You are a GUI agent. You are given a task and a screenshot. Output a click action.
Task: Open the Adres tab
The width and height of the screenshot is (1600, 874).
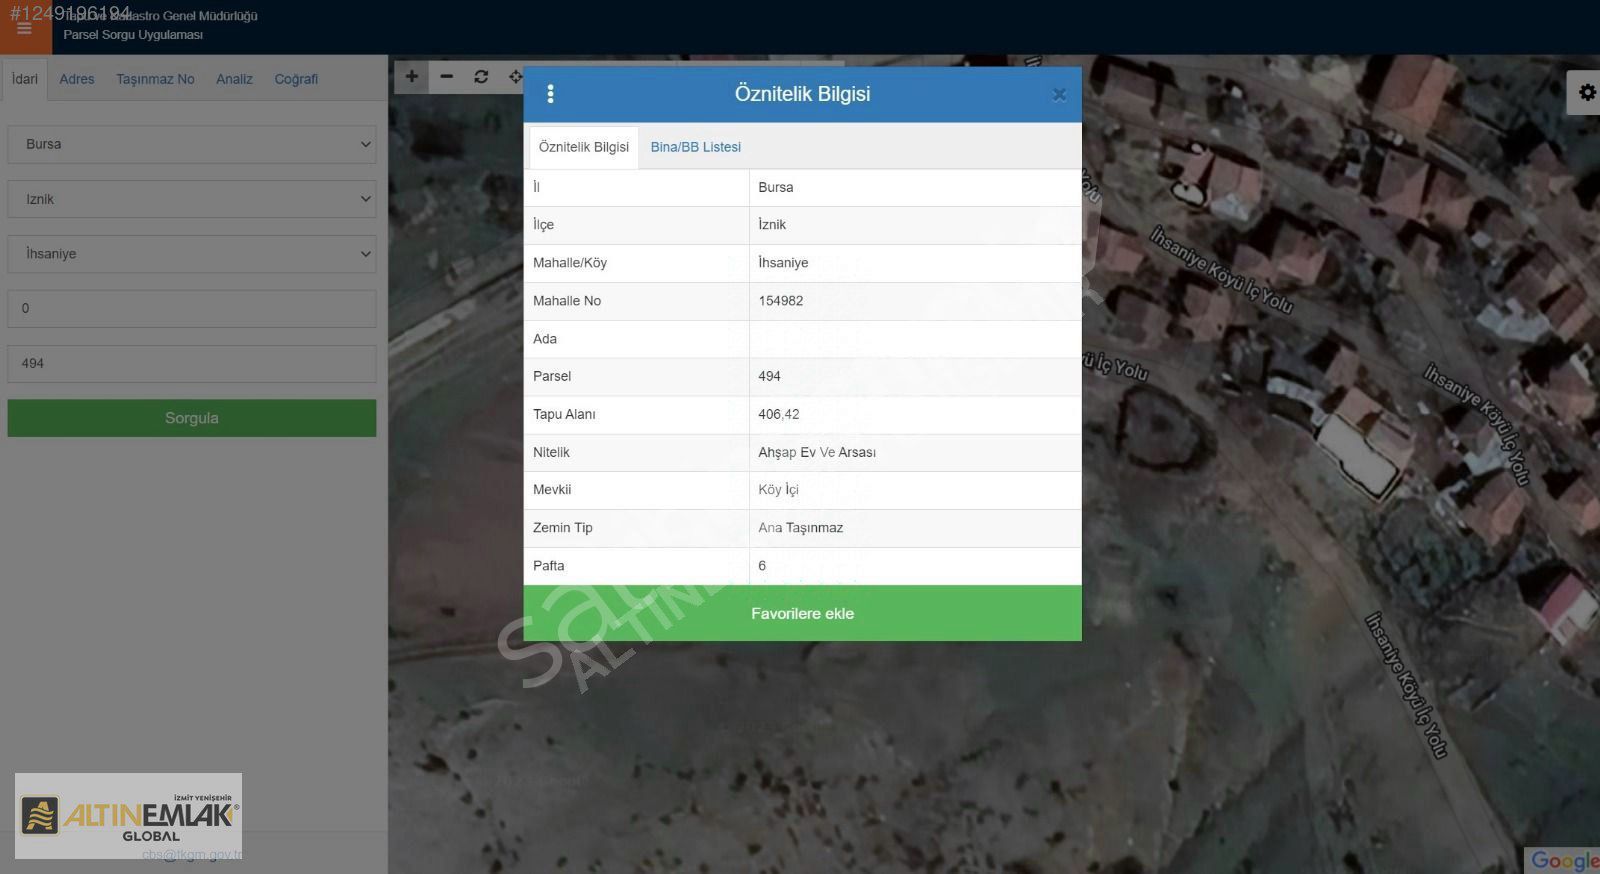click(77, 79)
